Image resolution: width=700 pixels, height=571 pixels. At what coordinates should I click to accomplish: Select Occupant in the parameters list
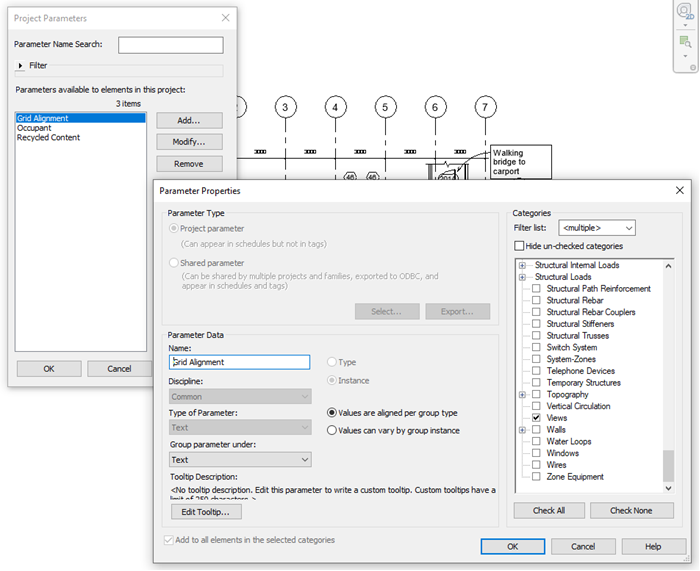click(x=34, y=128)
